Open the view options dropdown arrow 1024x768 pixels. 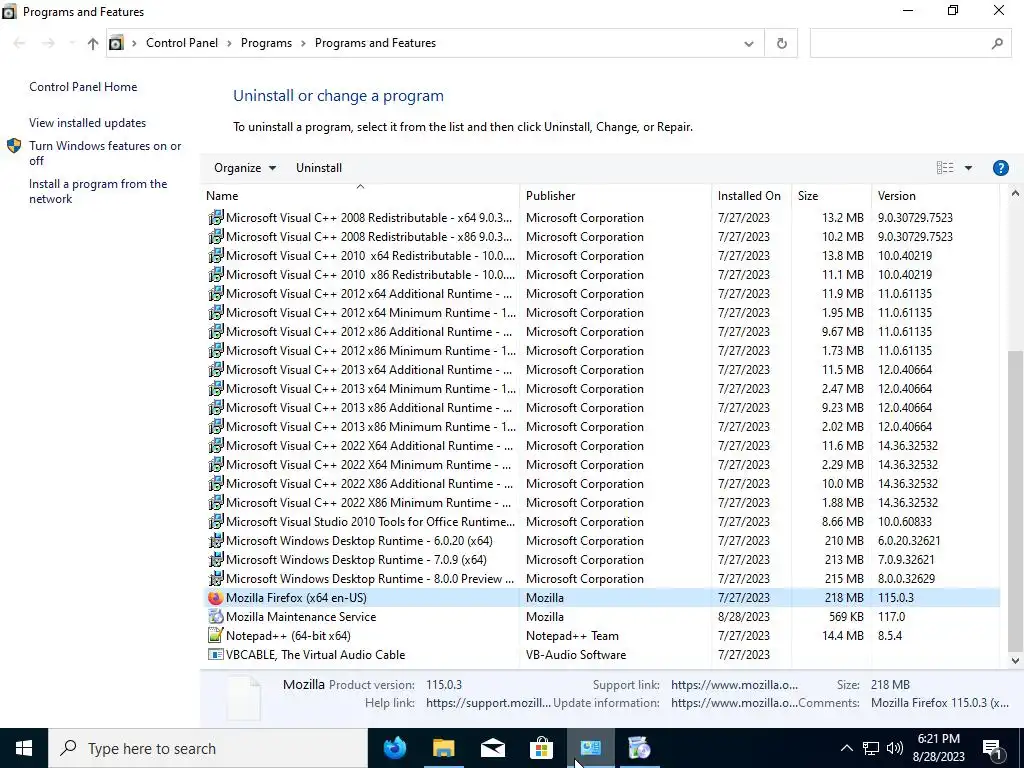(968, 168)
